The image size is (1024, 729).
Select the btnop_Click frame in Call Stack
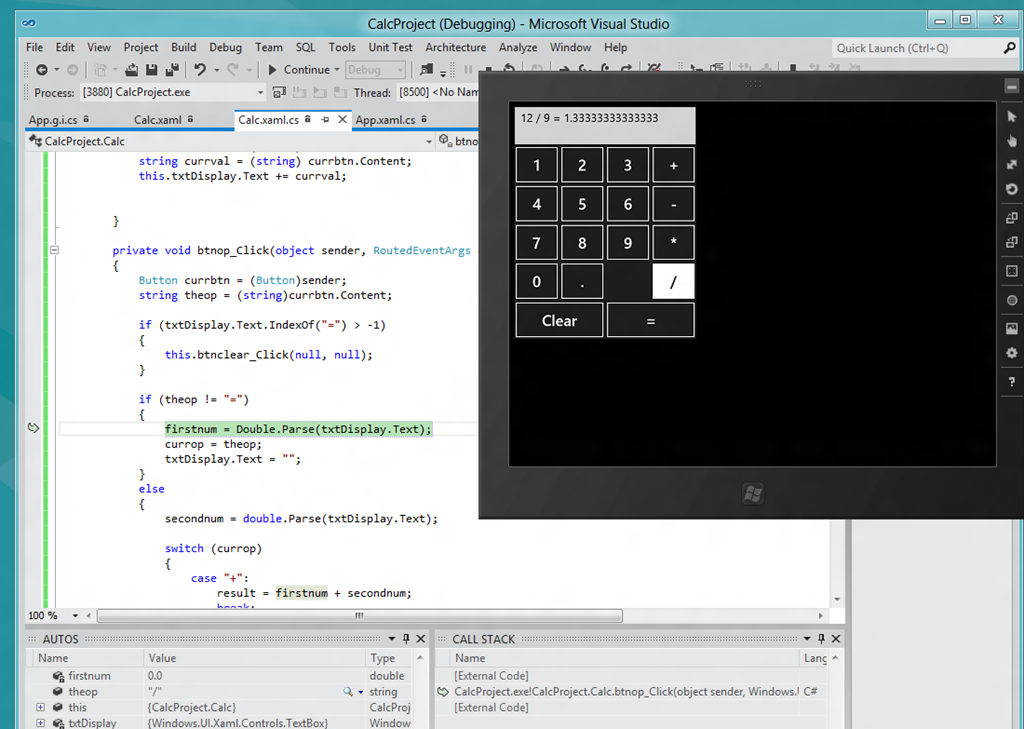click(x=624, y=691)
